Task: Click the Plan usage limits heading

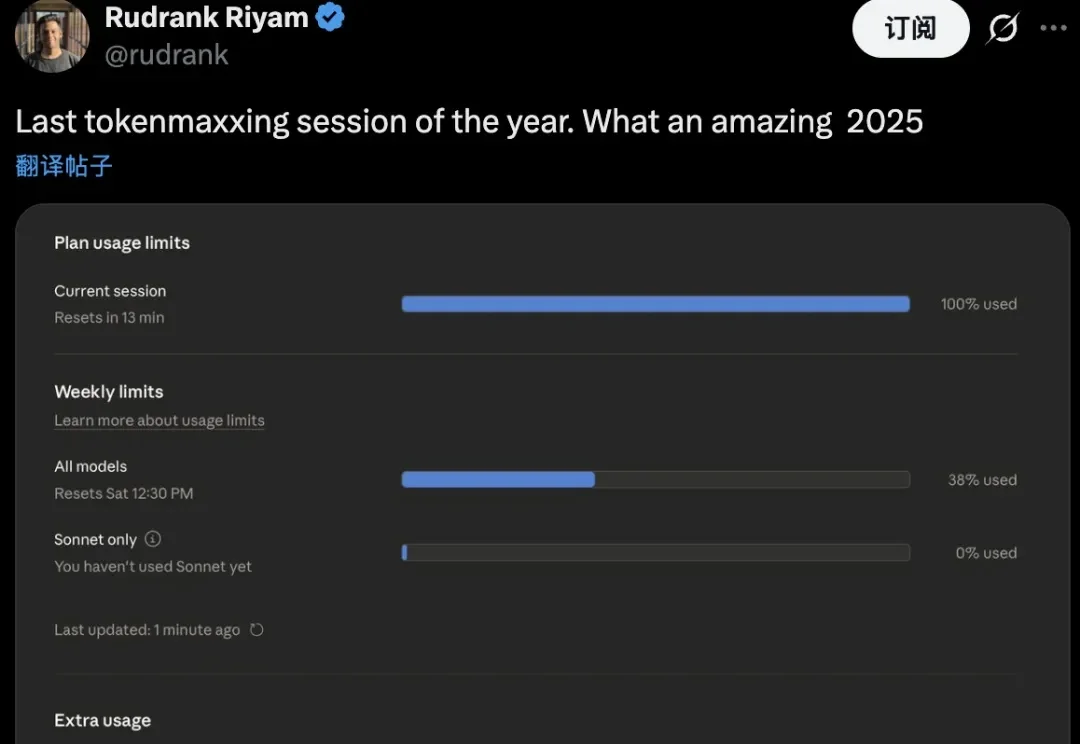Action: [x=122, y=243]
